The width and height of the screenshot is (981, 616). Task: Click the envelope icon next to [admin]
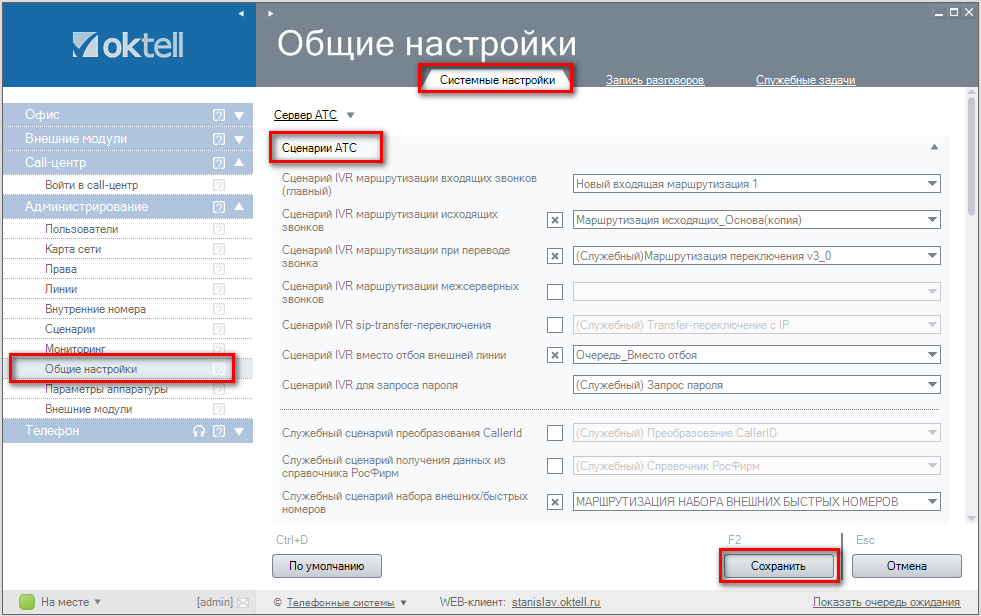pos(242,602)
